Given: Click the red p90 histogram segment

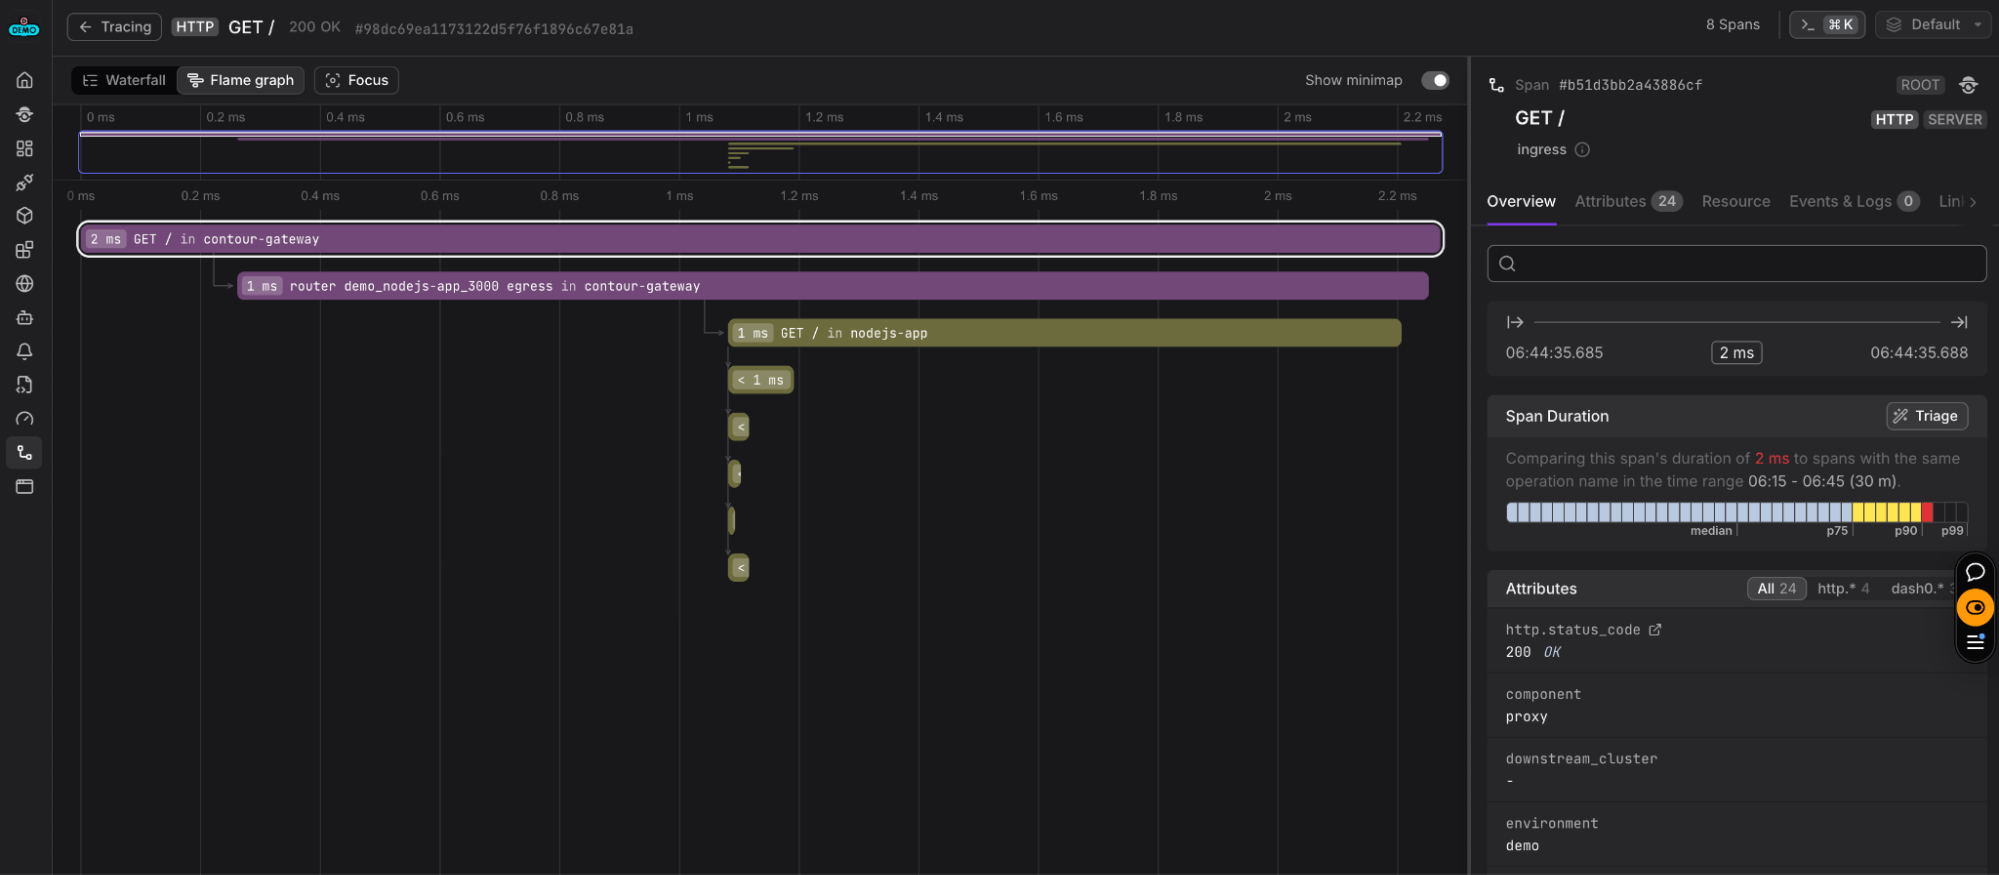Looking at the screenshot, I should click(1927, 512).
